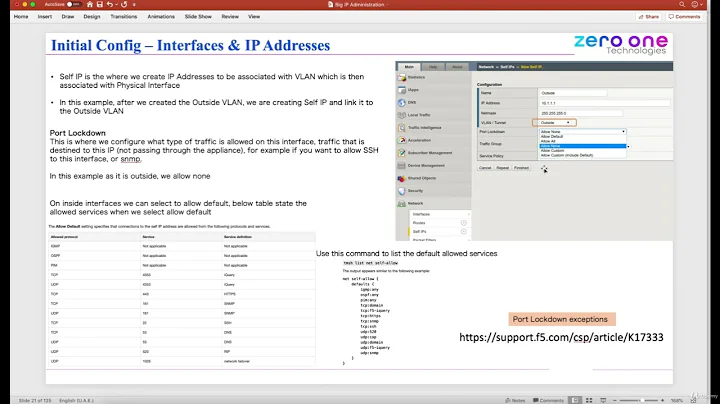This screenshot has height=404, width=720.
Task: Click the Shared Objects icon
Action: [402, 178]
